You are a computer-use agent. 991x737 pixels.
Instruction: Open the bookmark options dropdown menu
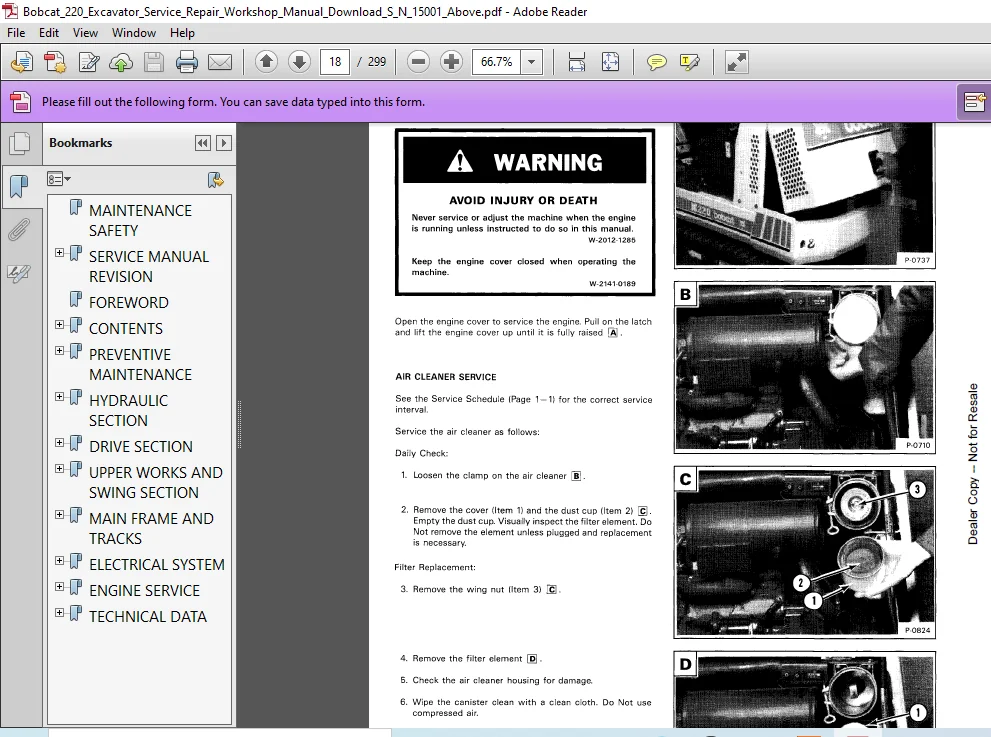[58, 180]
